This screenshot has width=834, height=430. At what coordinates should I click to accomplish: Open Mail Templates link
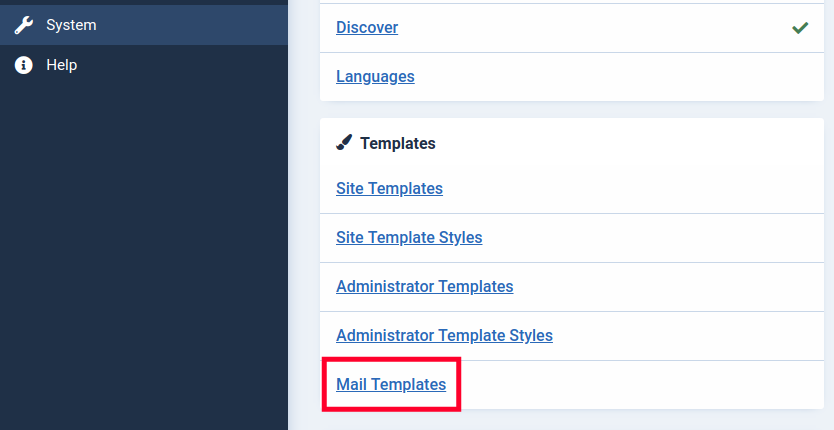[391, 384]
